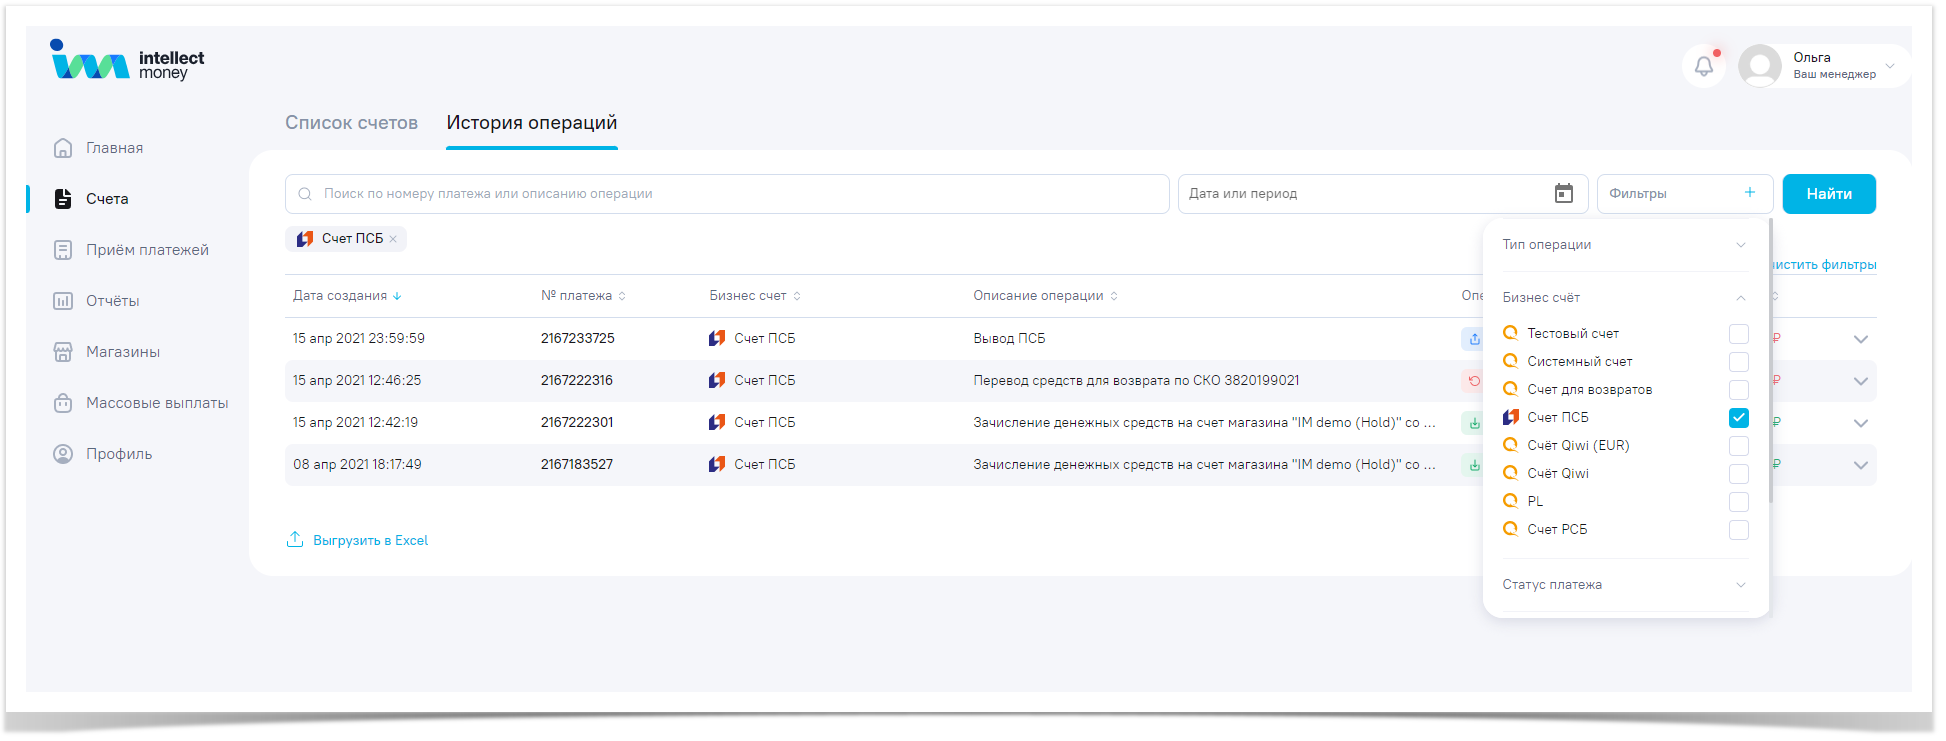
Task: Open the calendar date picker icon
Action: point(1563,194)
